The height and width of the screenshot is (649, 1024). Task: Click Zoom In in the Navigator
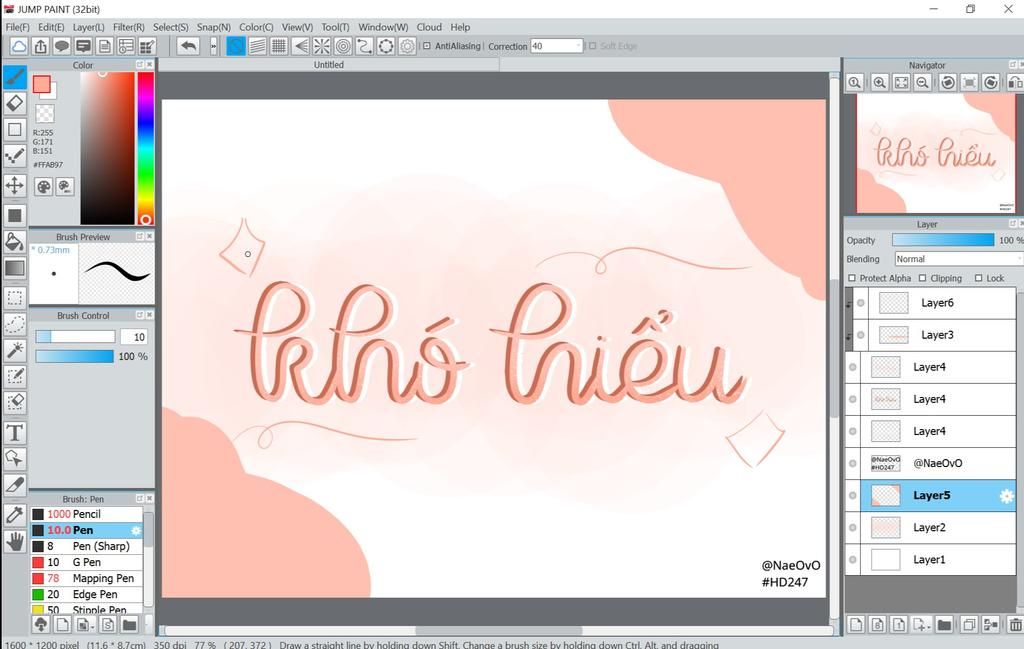(880, 83)
